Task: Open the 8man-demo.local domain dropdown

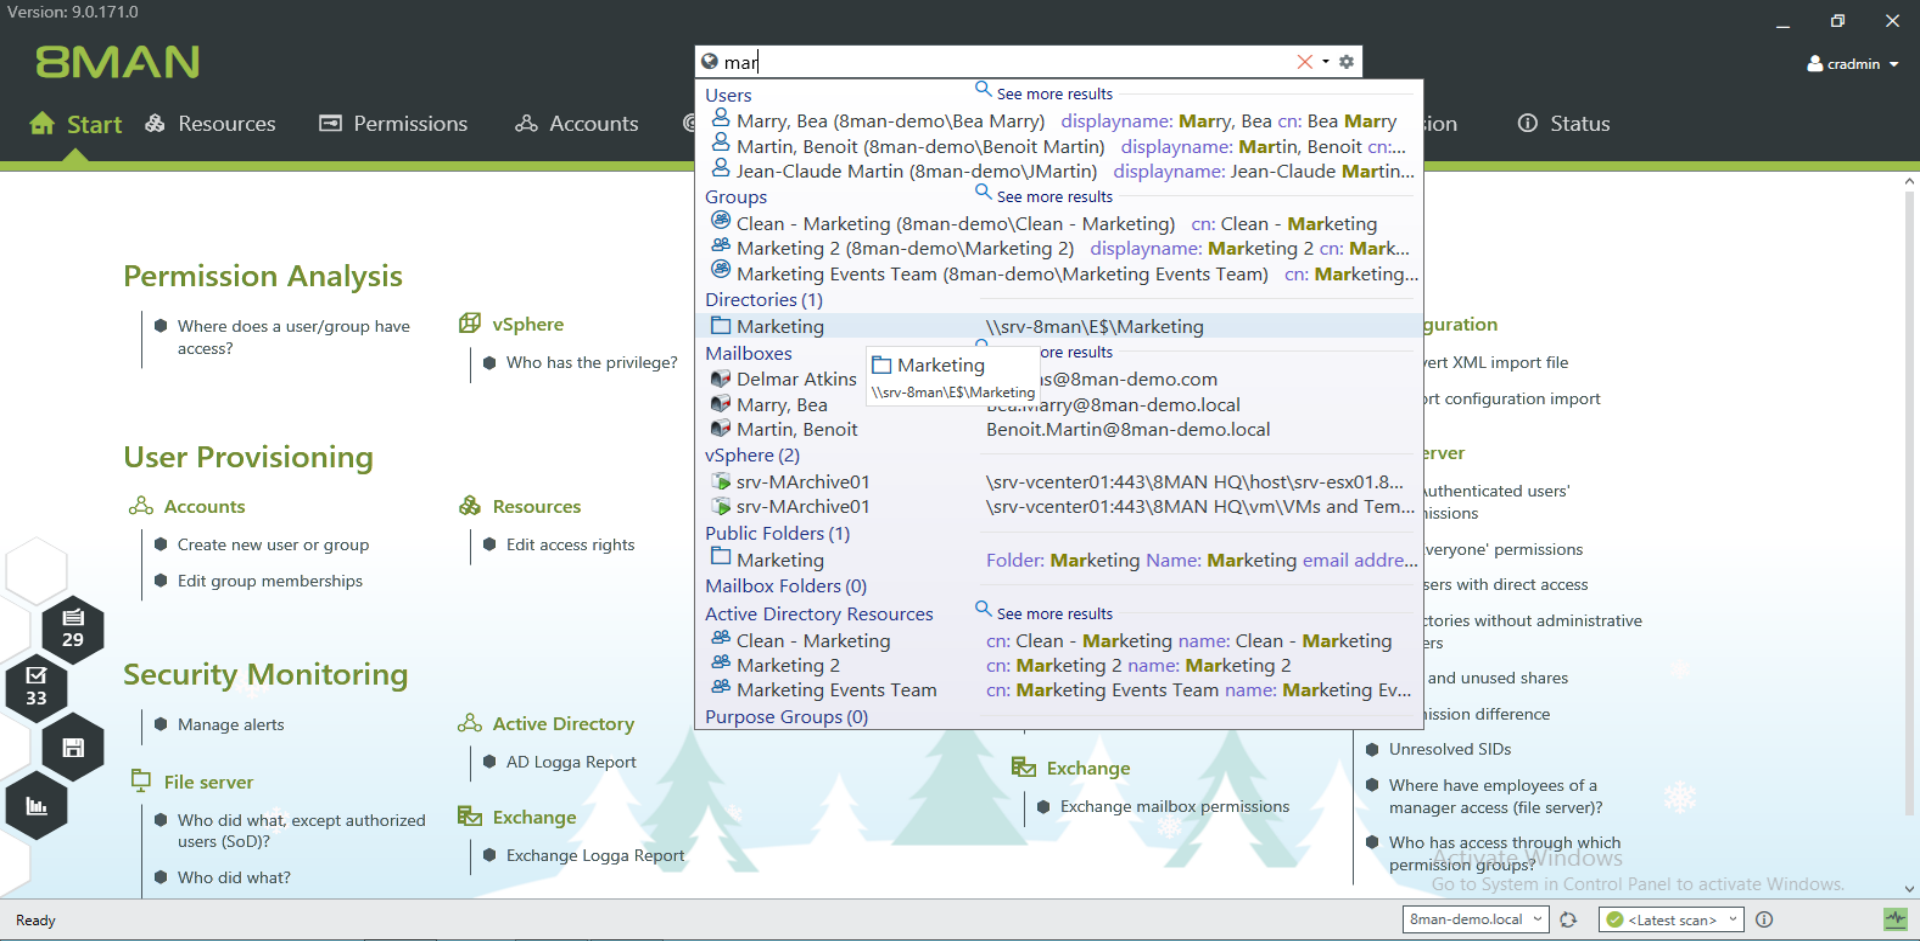Action: 1475,920
